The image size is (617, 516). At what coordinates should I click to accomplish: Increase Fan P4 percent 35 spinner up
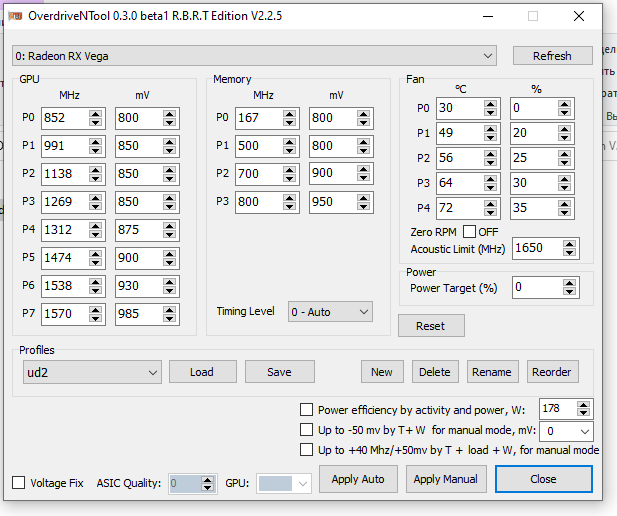click(x=564, y=204)
